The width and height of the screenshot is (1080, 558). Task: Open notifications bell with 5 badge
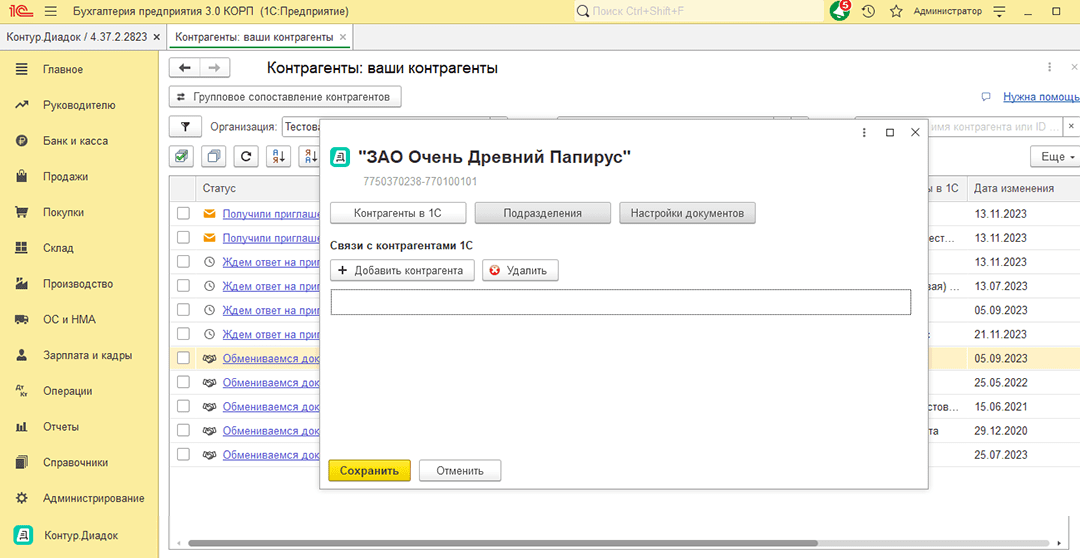pyautogui.click(x=840, y=10)
